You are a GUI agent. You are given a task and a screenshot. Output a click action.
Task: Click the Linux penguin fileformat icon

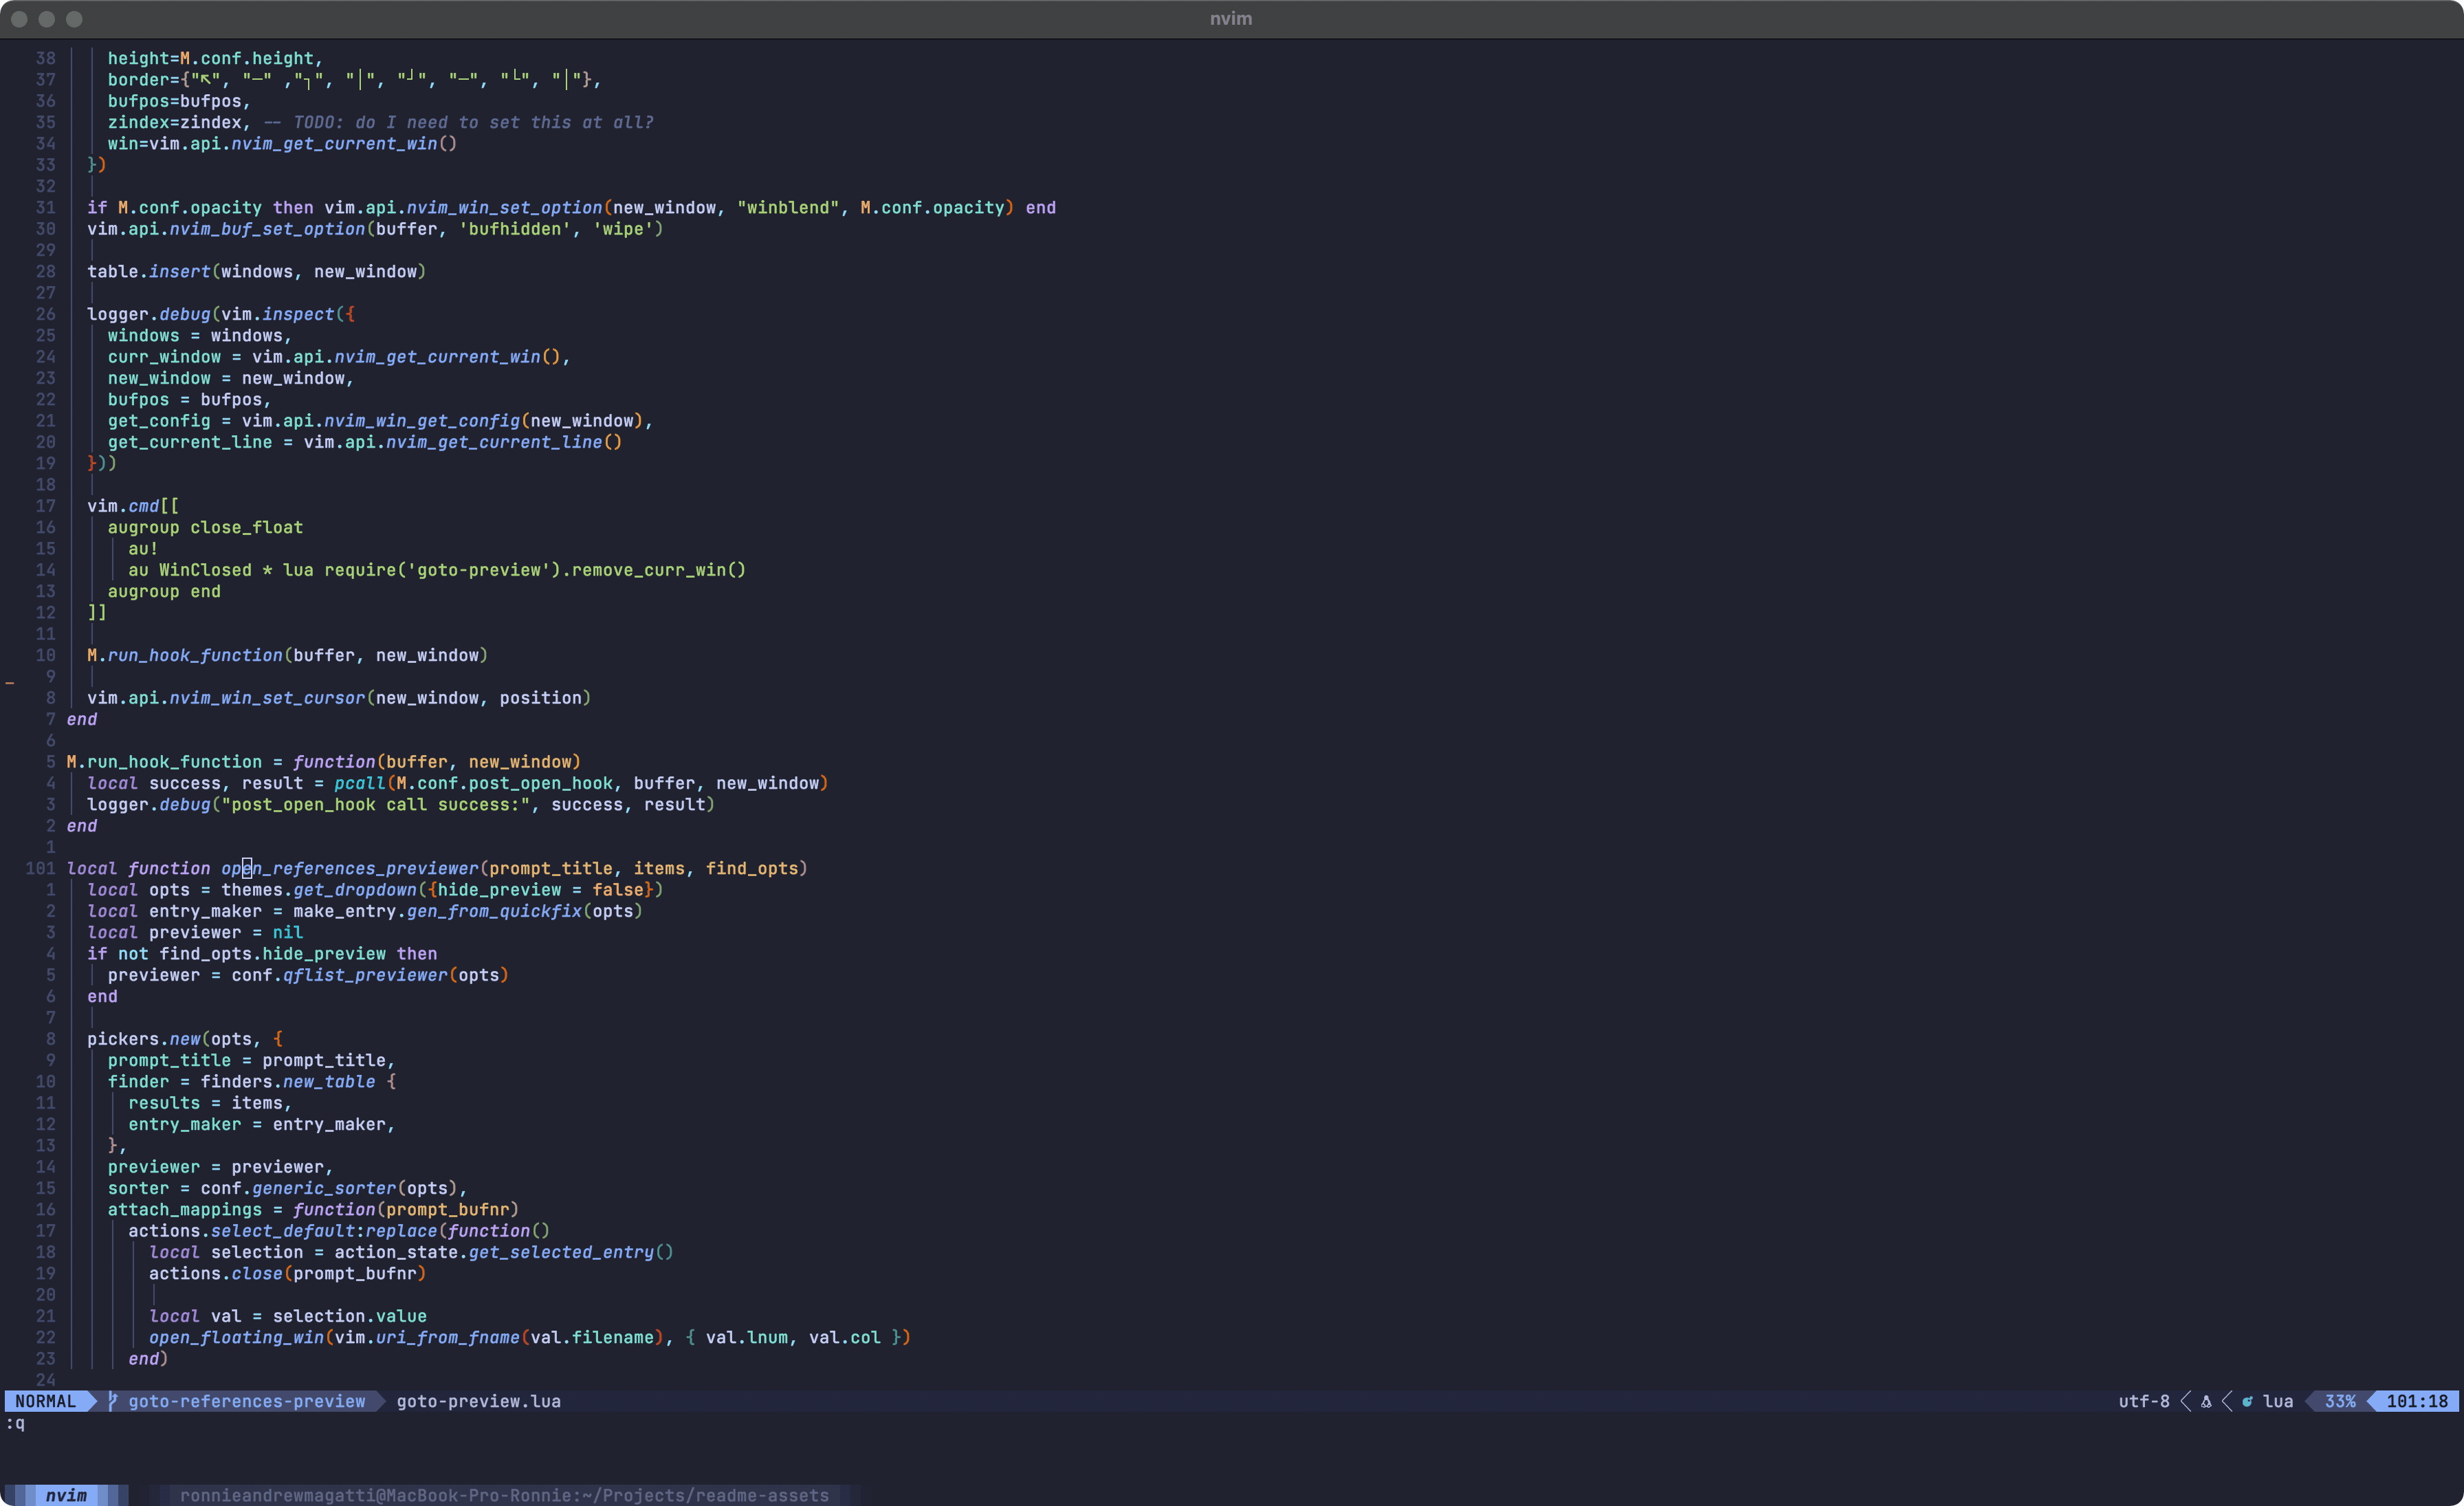(x=2206, y=1401)
